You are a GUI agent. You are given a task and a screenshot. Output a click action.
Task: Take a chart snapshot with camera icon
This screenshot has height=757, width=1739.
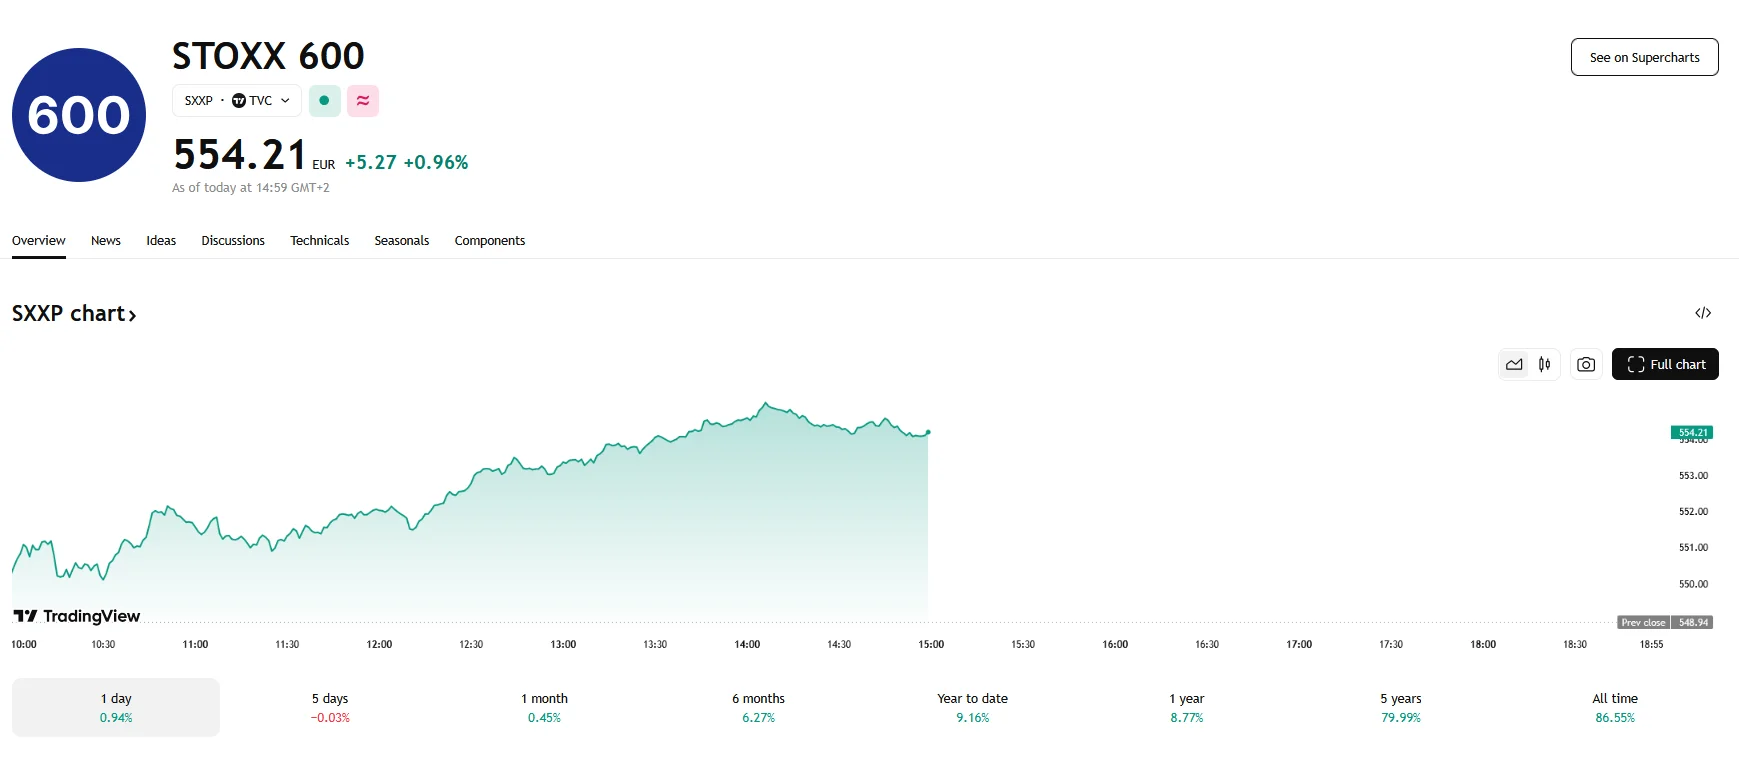1585,364
